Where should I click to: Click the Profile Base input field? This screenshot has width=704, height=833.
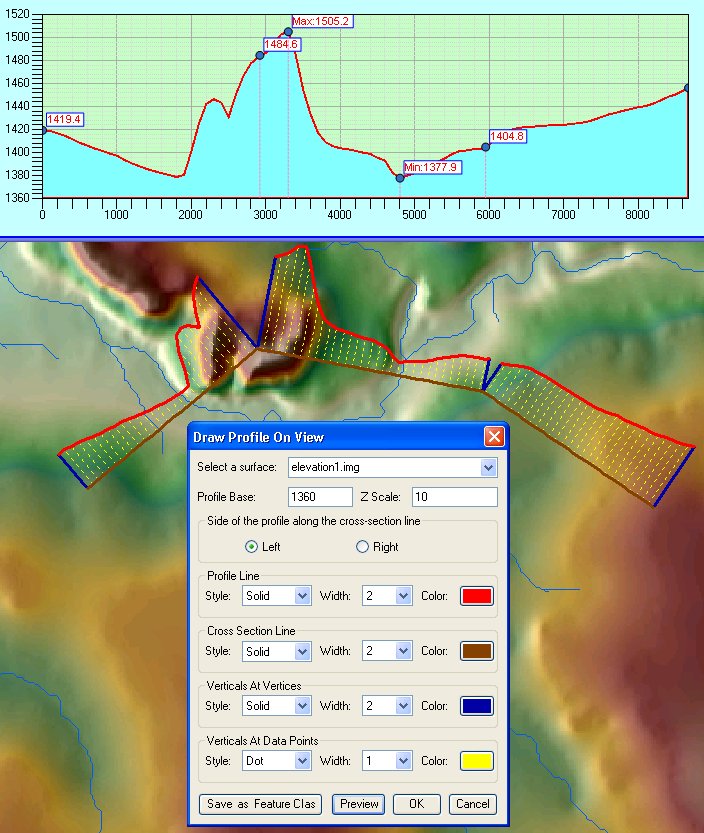[x=320, y=497]
